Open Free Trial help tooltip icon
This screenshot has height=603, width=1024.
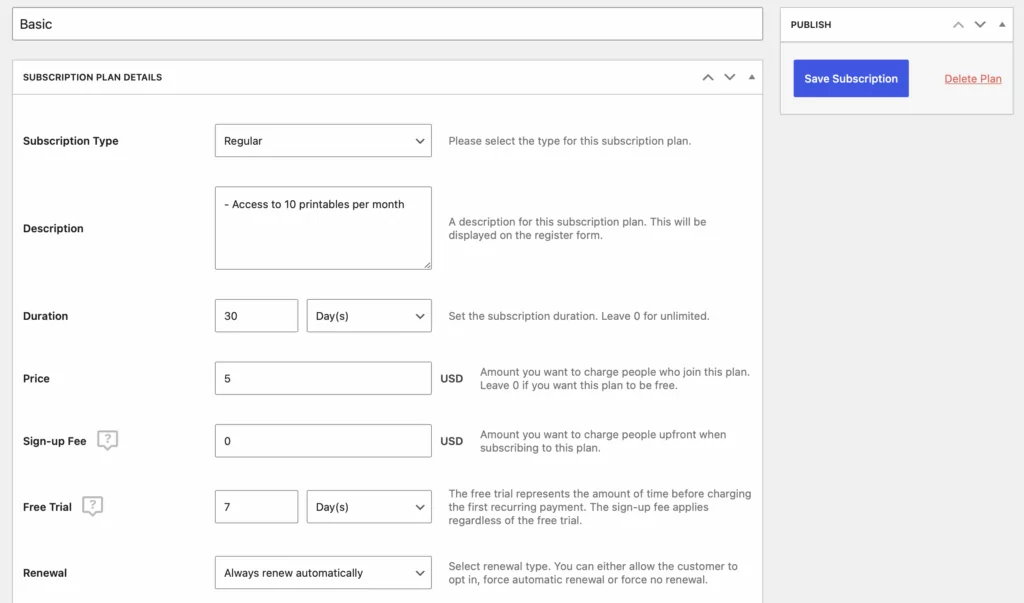93,506
